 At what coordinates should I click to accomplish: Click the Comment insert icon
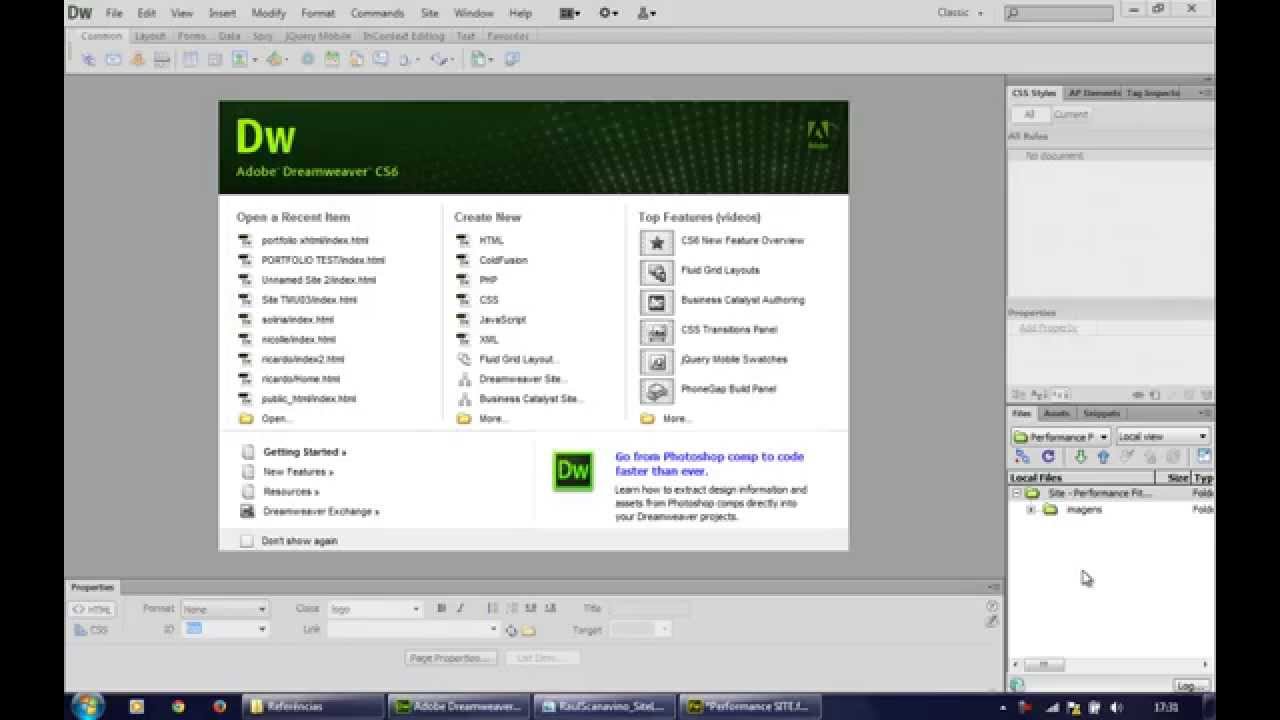point(381,60)
